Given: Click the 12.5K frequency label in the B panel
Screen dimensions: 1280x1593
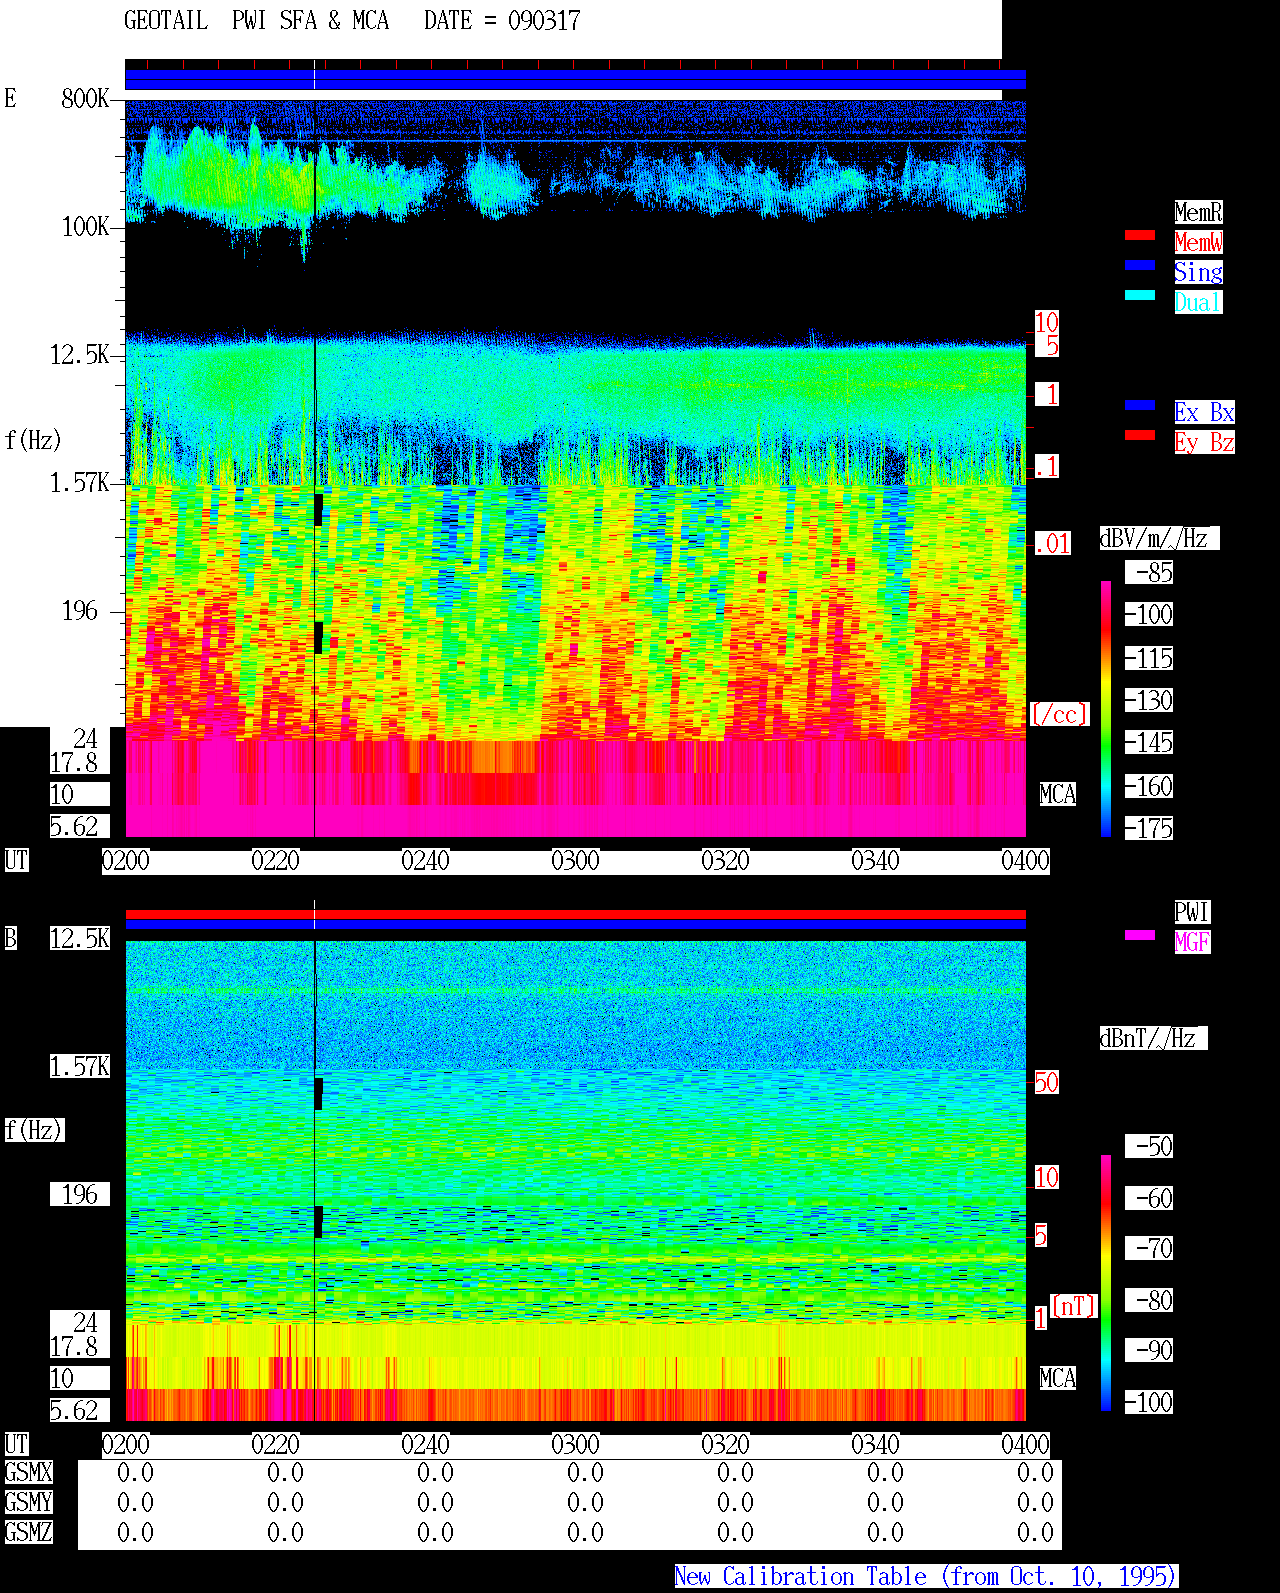Looking at the screenshot, I should click(80, 938).
